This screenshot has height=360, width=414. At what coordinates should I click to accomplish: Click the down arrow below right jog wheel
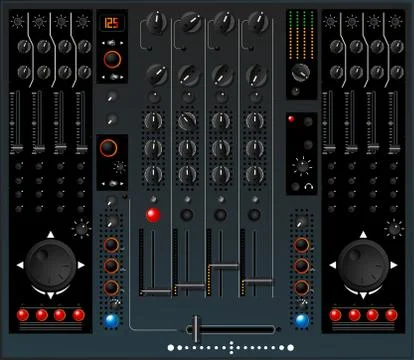(363, 295)
